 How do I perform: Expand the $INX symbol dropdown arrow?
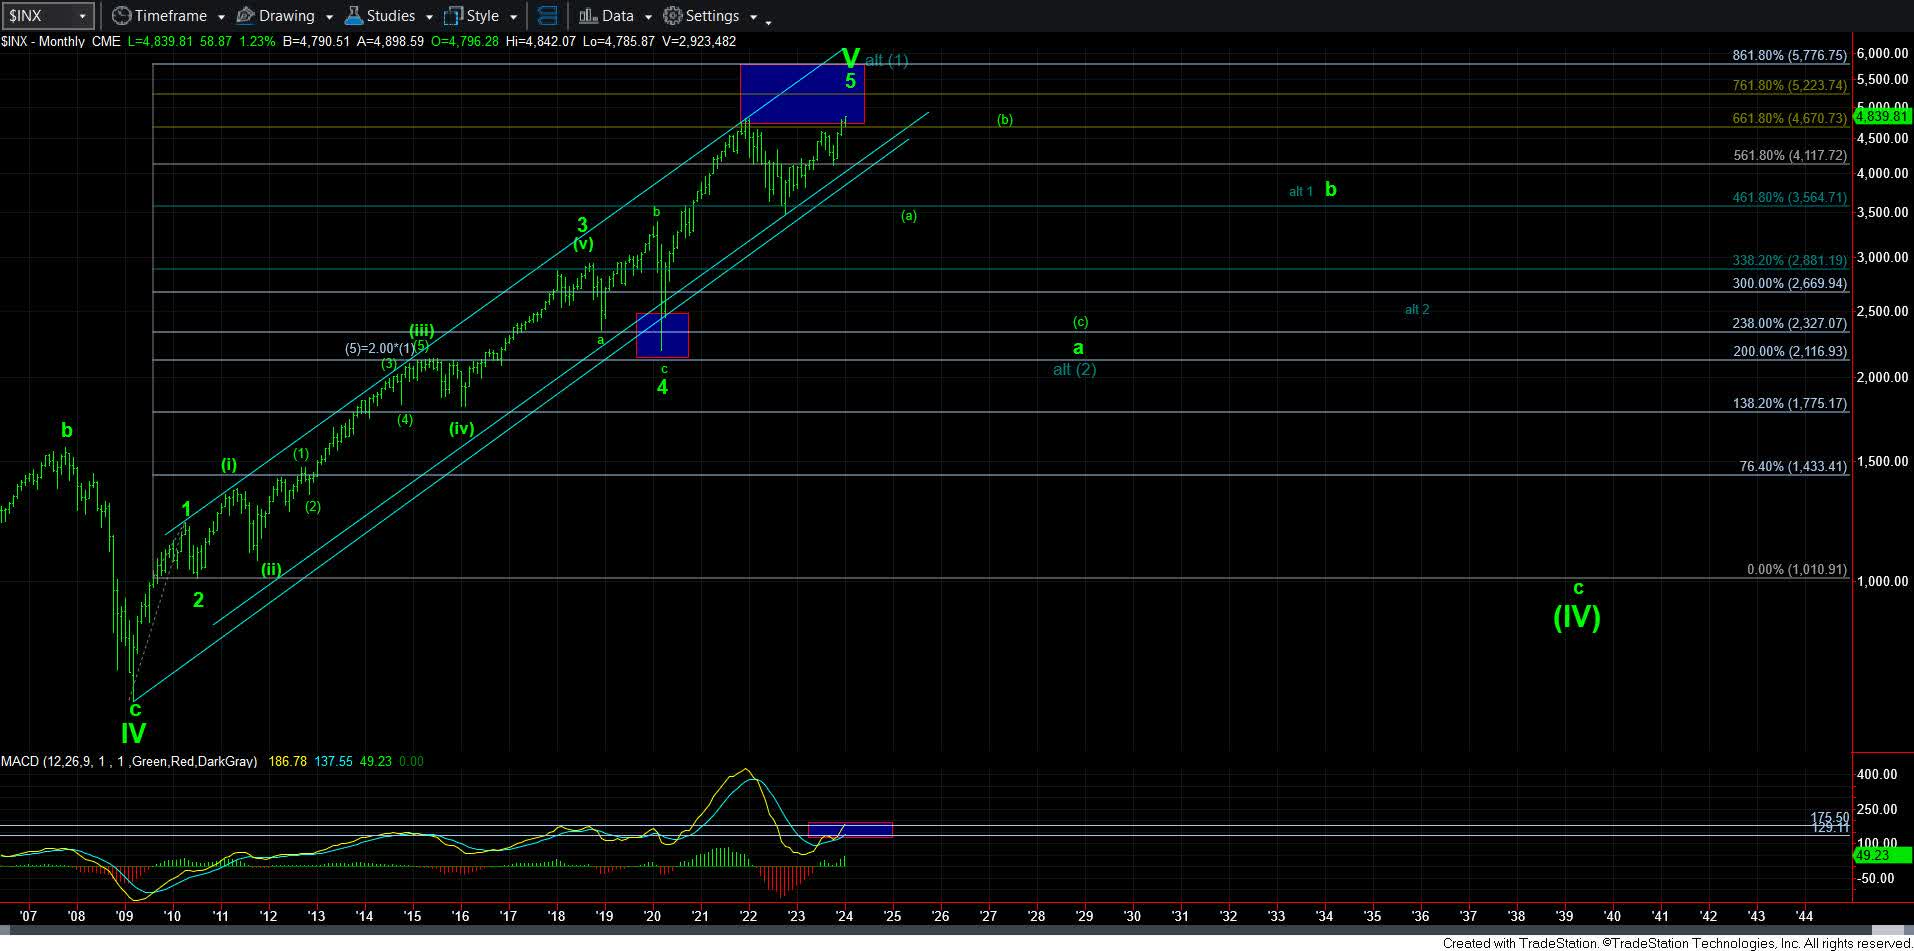[82, 16]
